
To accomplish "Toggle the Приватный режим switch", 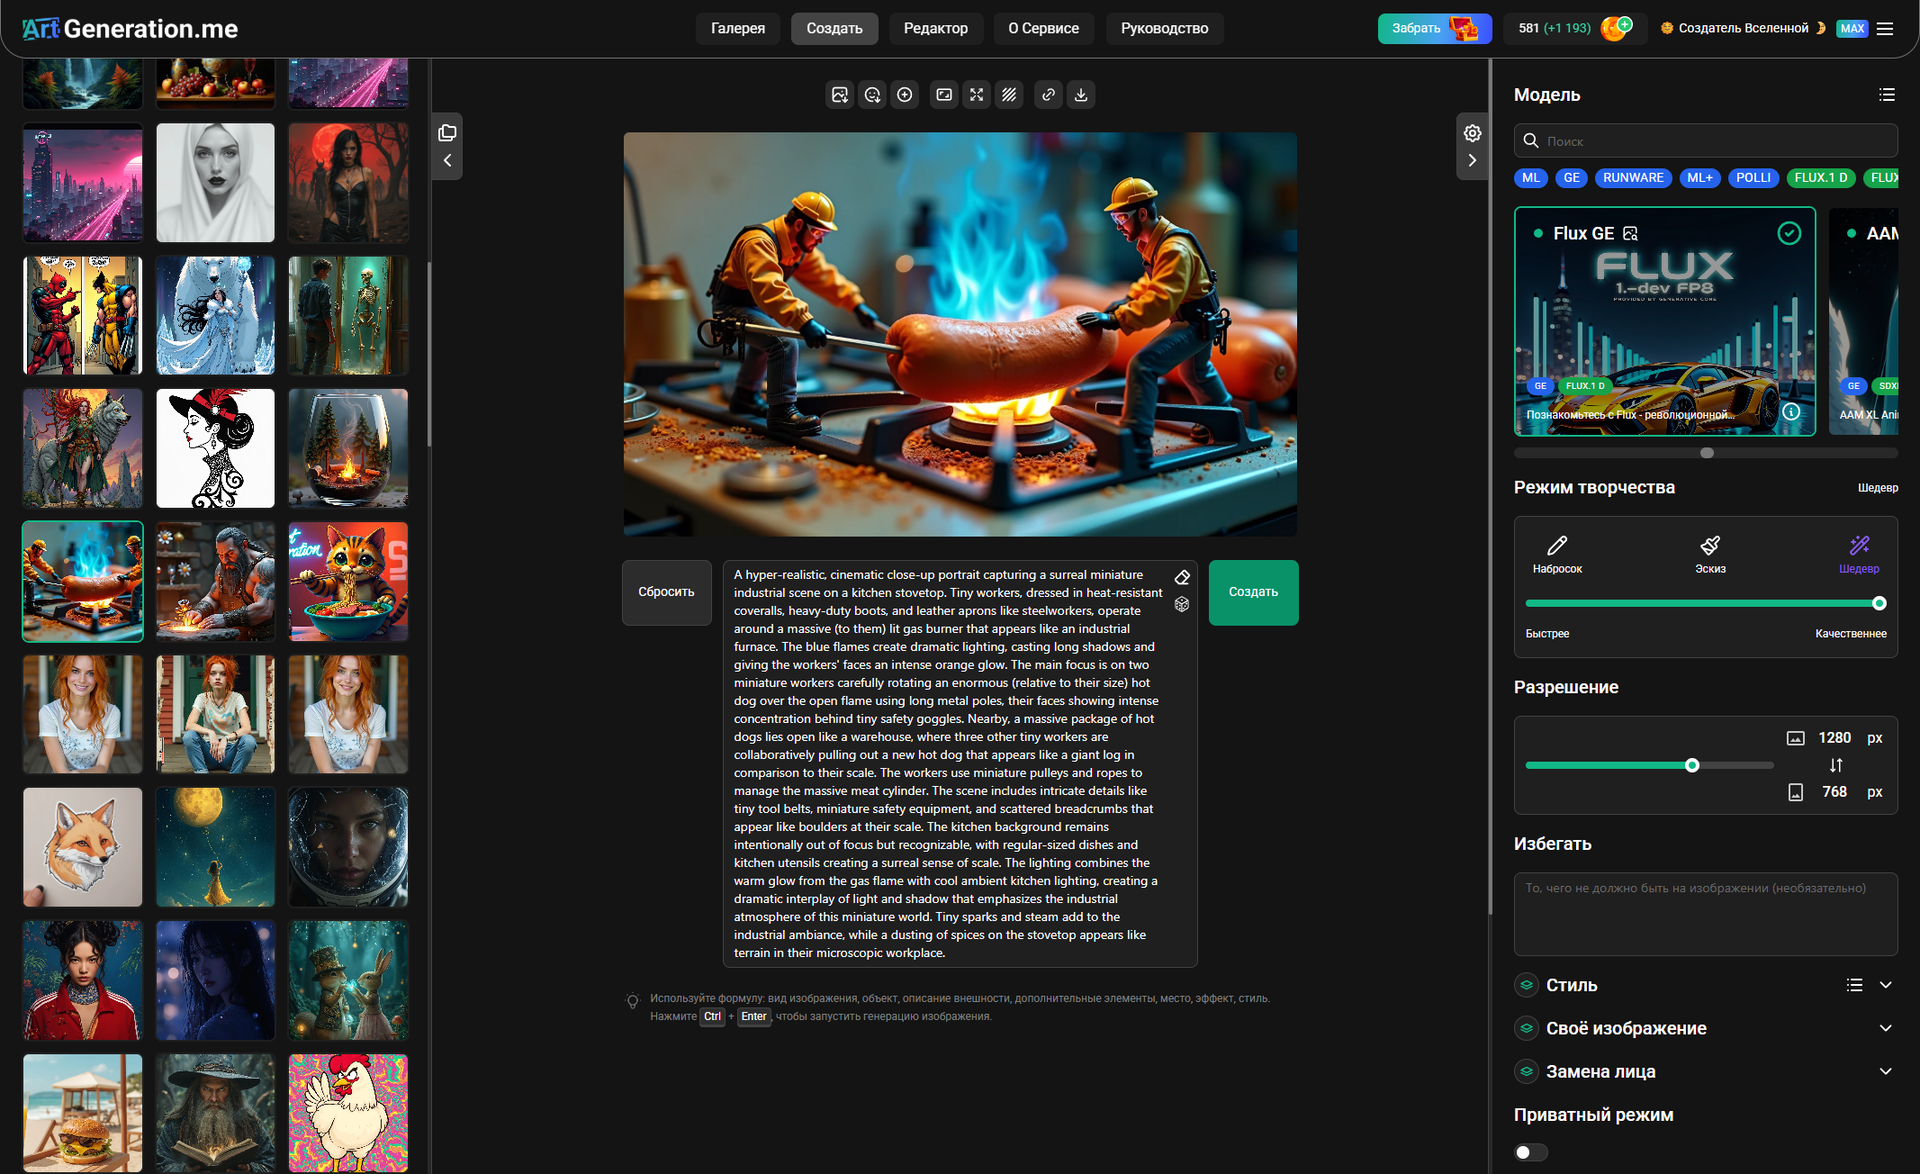I will click(1531, 1153).
